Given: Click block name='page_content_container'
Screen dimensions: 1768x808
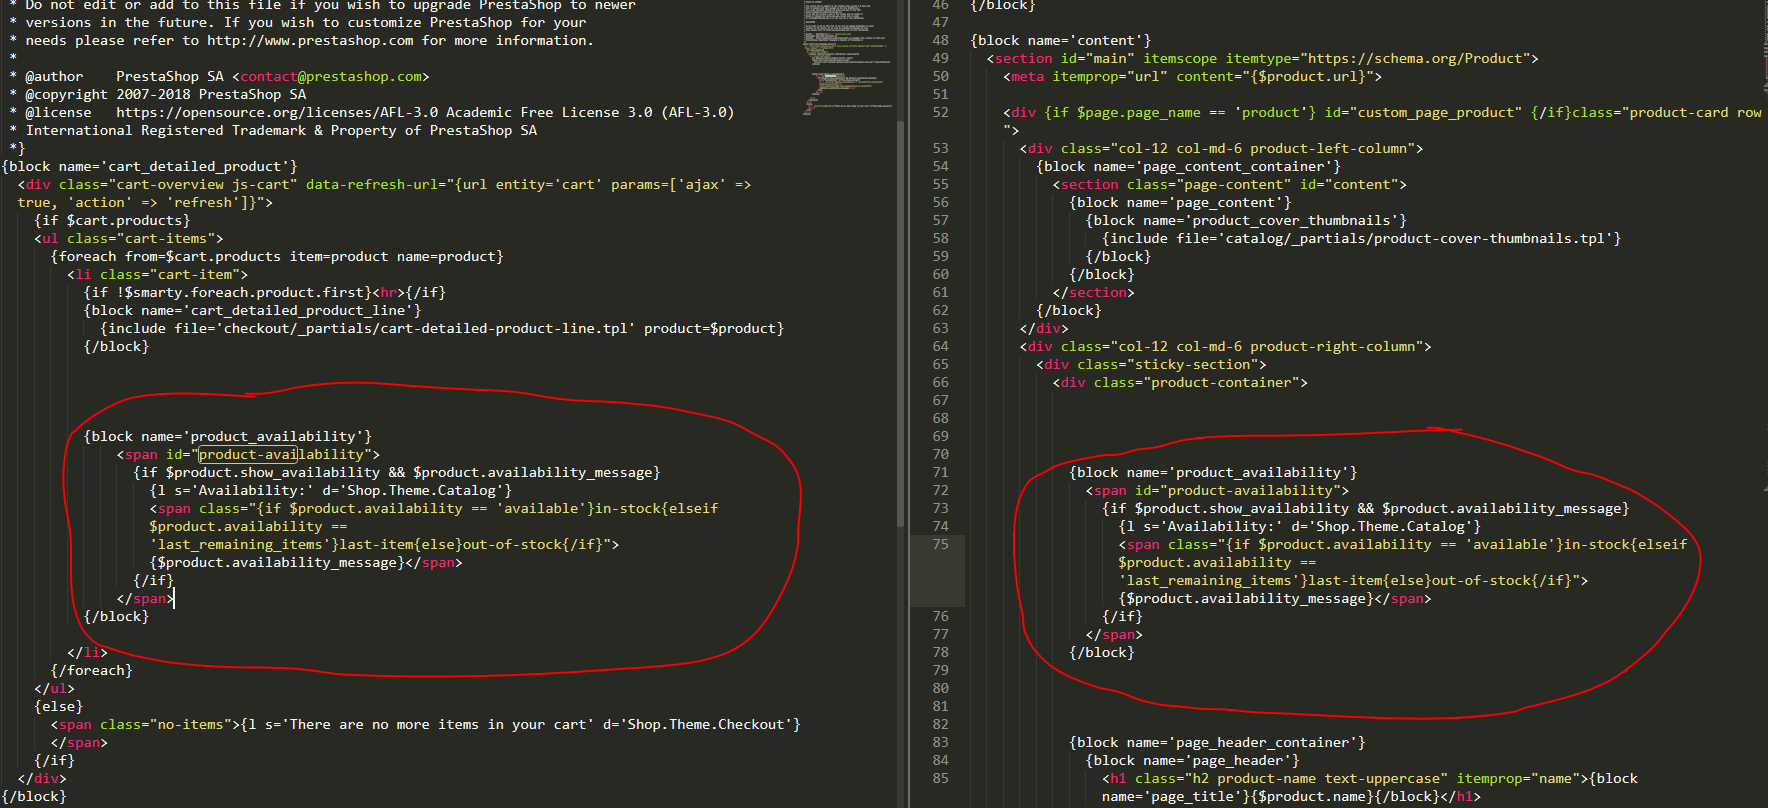Looking at the screenshot, I should coord(1189,167).
